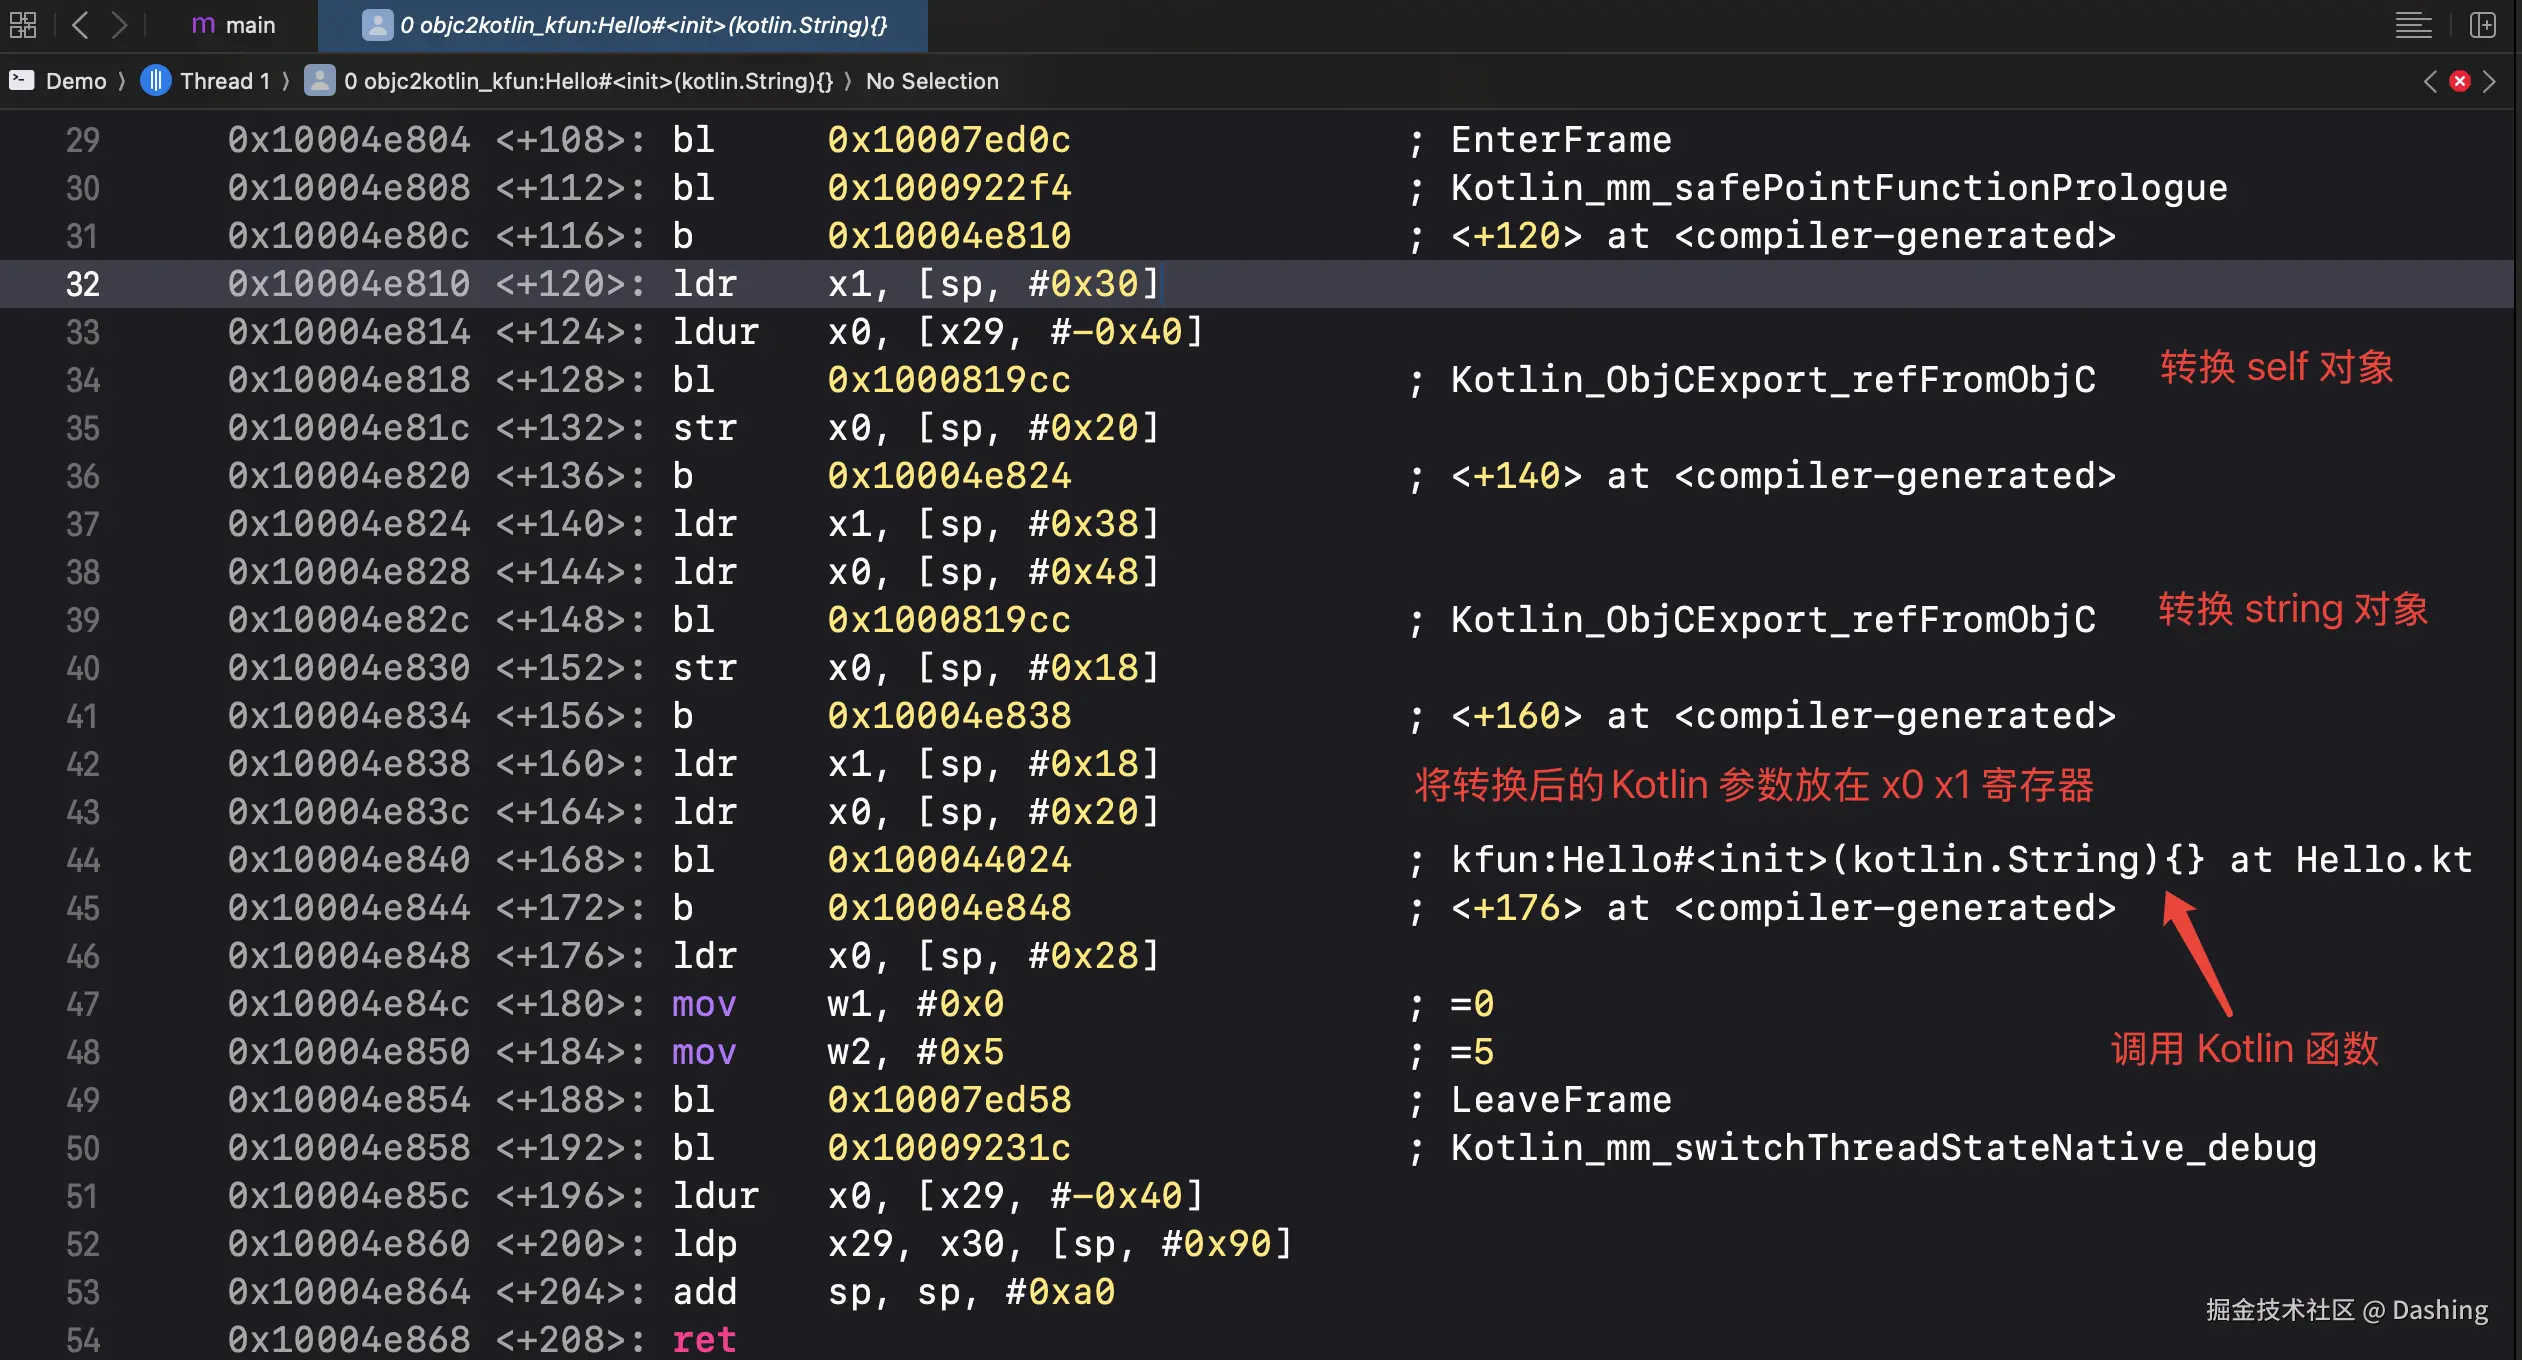Switch to the main tab
The height and width of the screenshot is (1360, 2522).
pyautogui.click(x=233, y=25)
